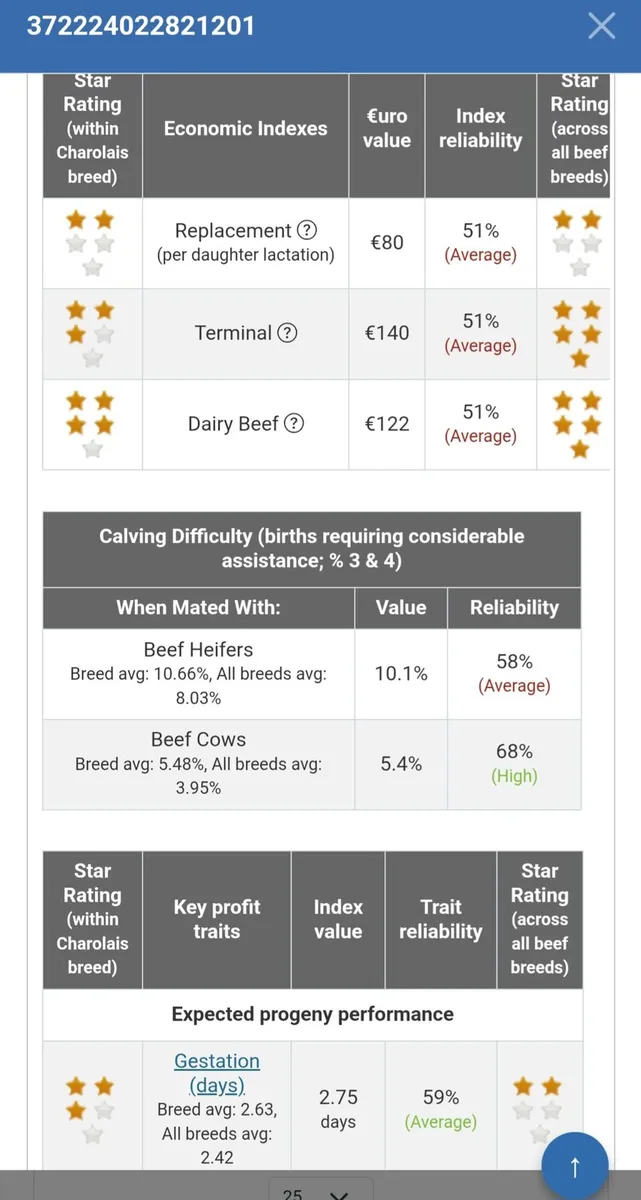Close the animal details popup
The image size is (641, 1200).
[x=601, y=26]
